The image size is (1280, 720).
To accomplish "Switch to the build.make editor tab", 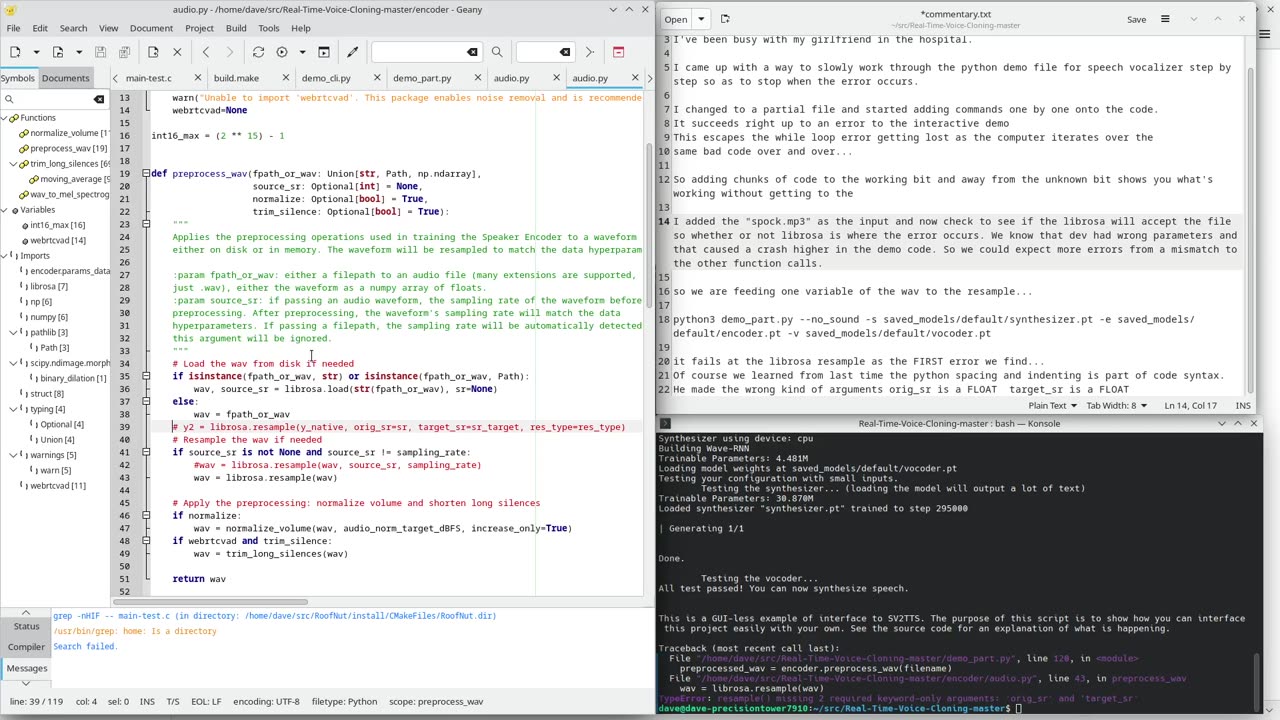I will point(236,78).
